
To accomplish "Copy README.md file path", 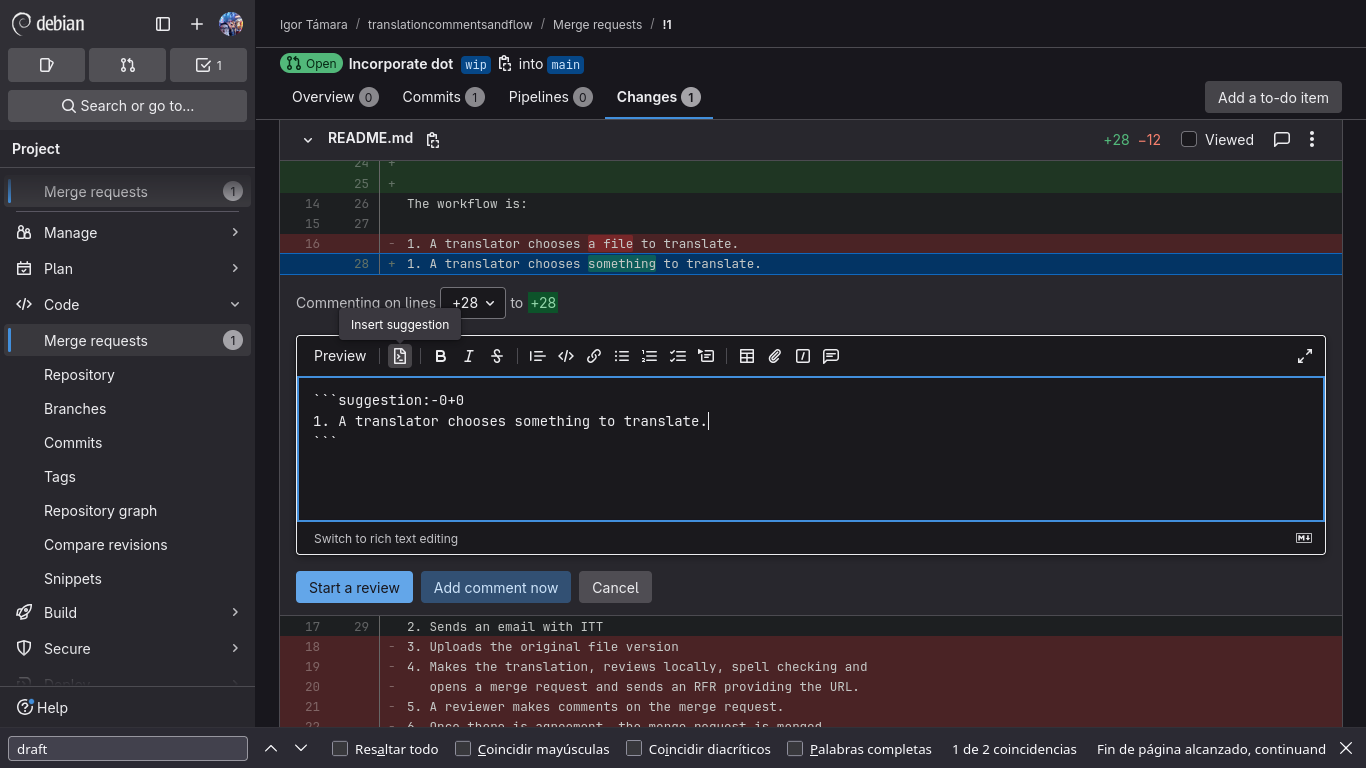I will 433,140.
